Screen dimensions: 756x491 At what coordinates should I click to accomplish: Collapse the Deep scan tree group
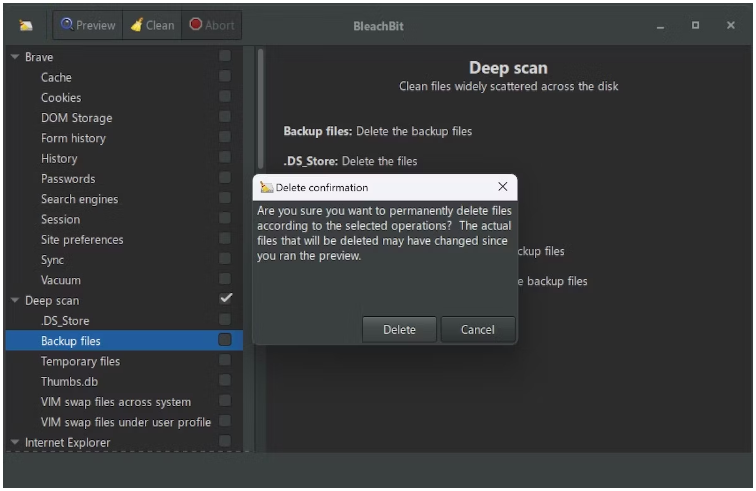pos(14,300)
